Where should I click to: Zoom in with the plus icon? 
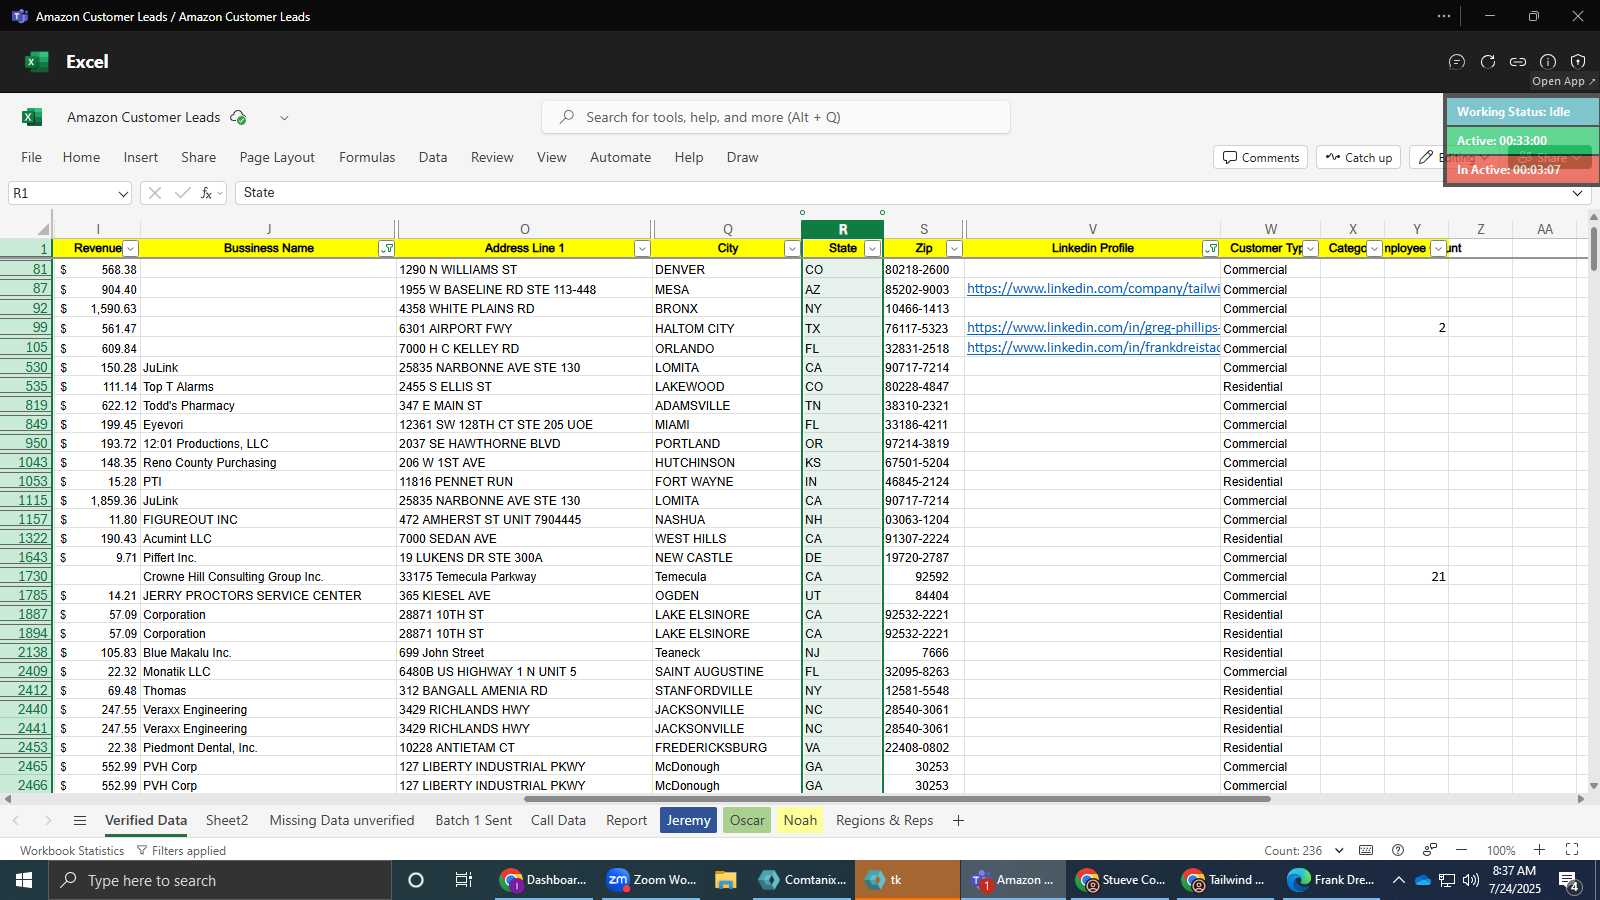[1540, 850]
